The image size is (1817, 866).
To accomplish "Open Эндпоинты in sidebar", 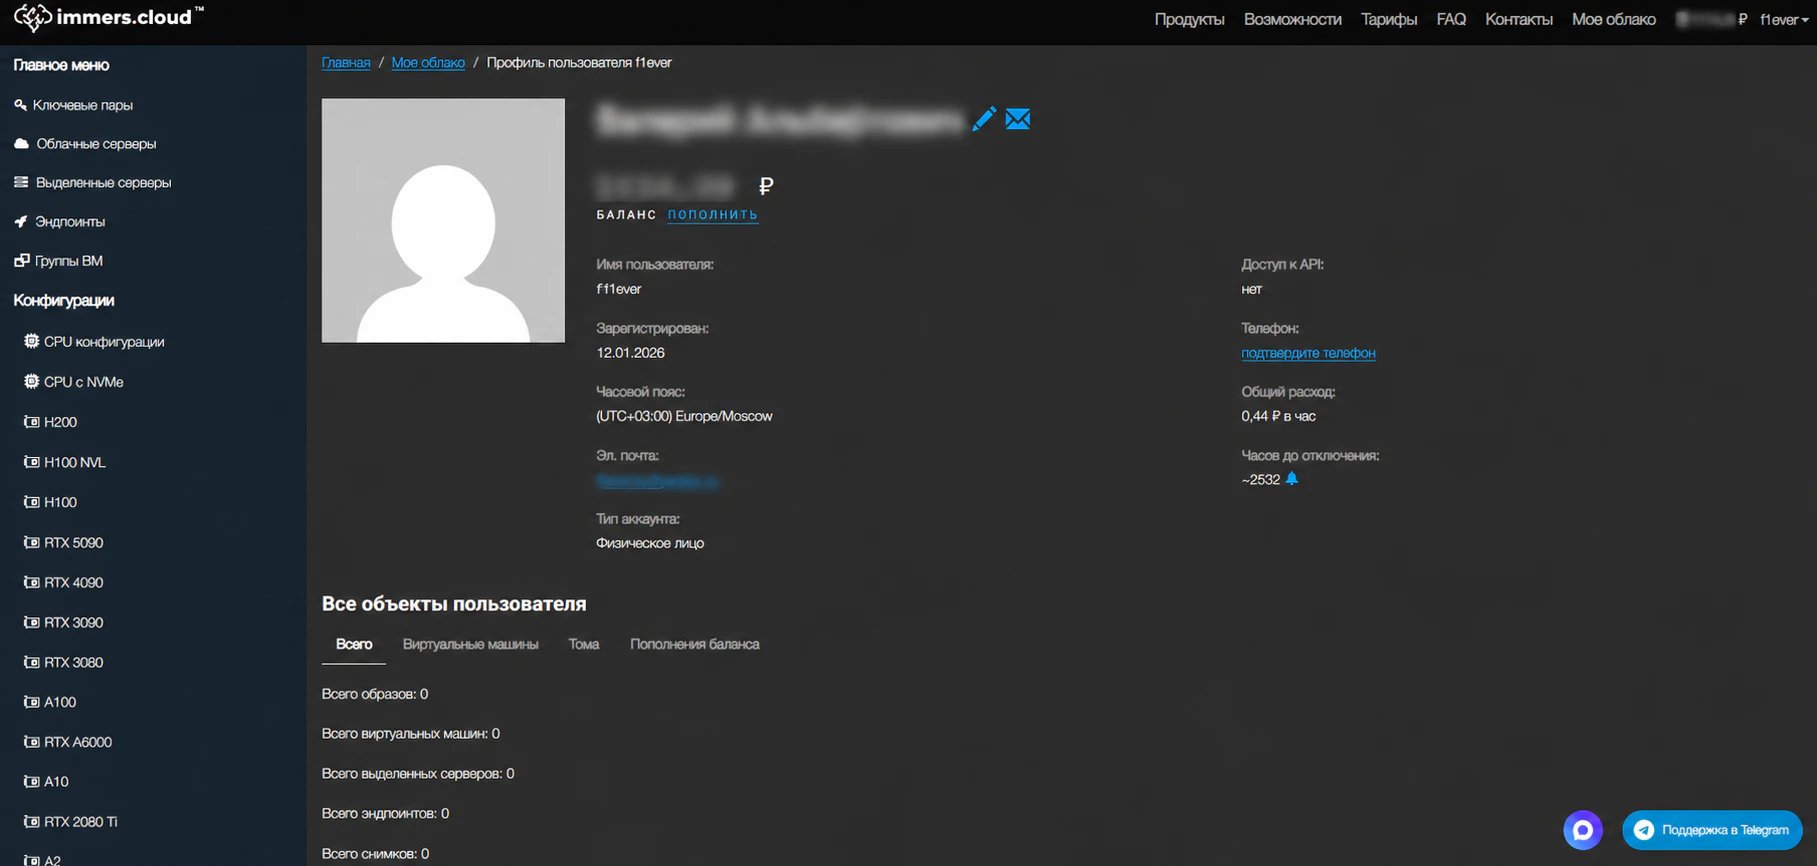I will point(59,222).
